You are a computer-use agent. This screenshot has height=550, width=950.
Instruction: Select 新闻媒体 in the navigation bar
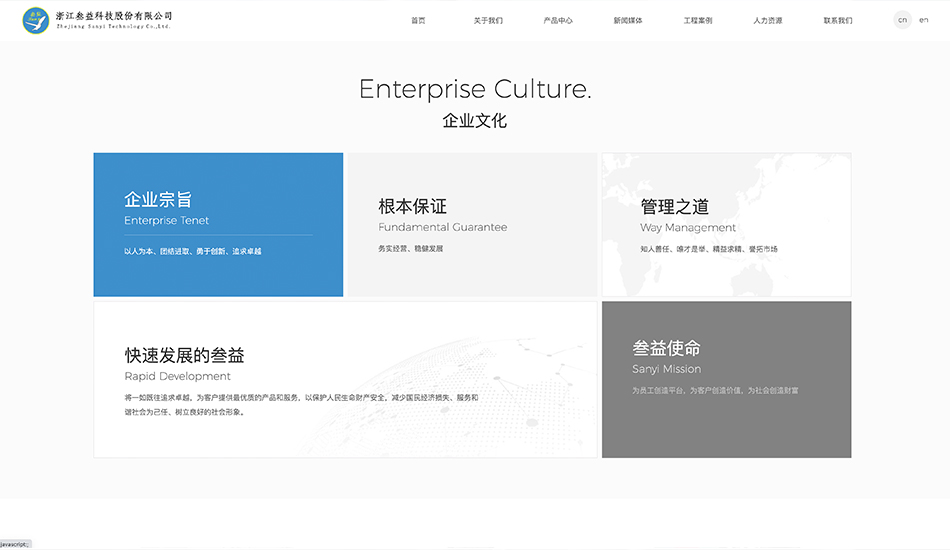[x=628, y=20]
